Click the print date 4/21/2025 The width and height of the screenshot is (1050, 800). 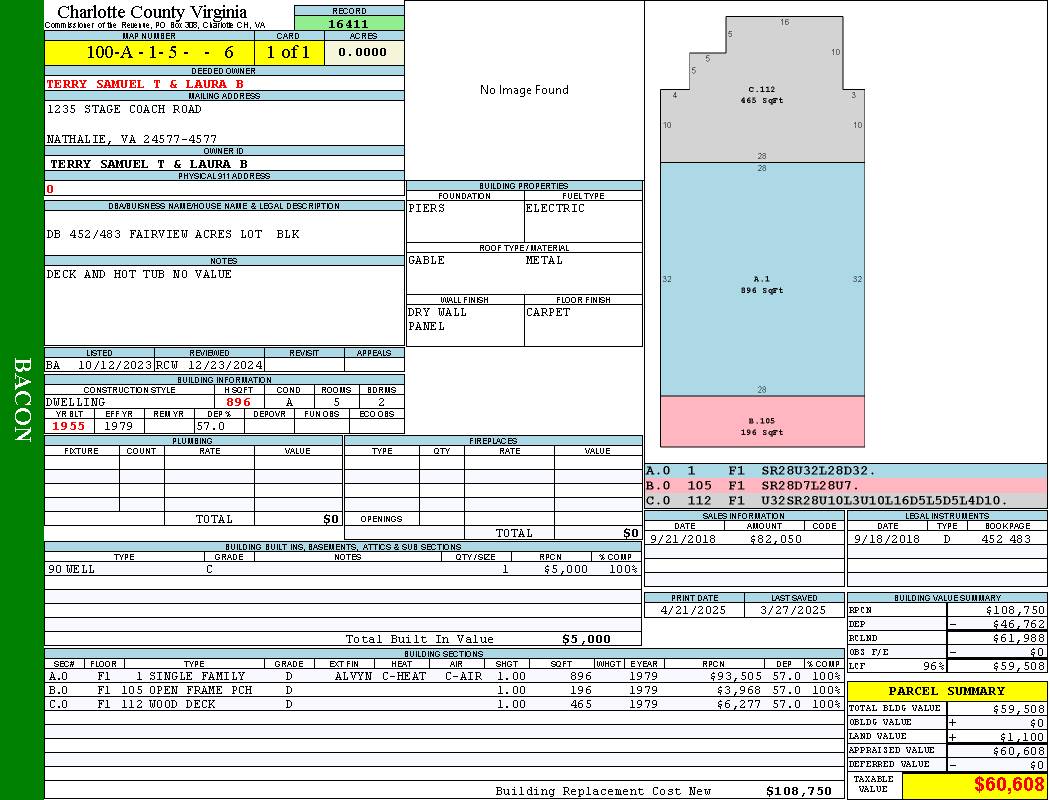pyautogui.click(x=693, y=611)
